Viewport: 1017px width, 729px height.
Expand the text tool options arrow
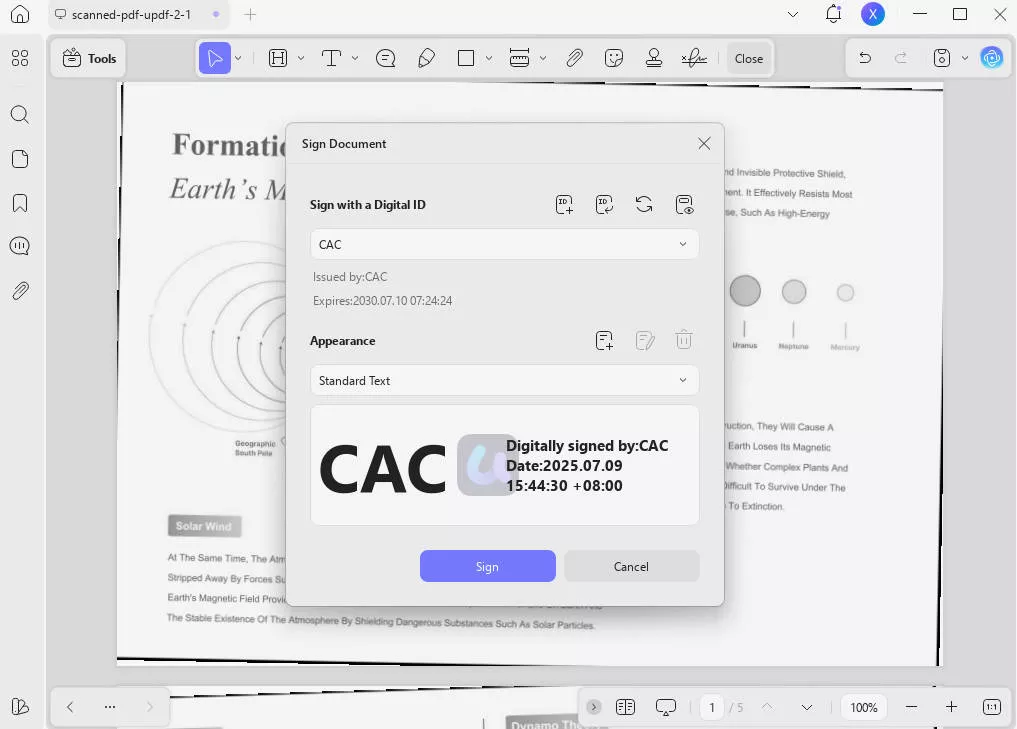(x=355, y=58)
